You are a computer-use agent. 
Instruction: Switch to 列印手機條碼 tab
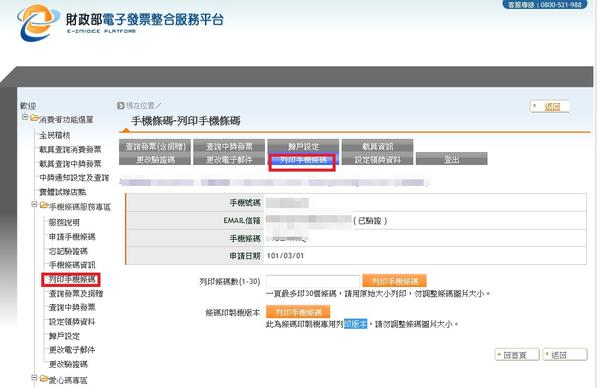pos(303,160)
